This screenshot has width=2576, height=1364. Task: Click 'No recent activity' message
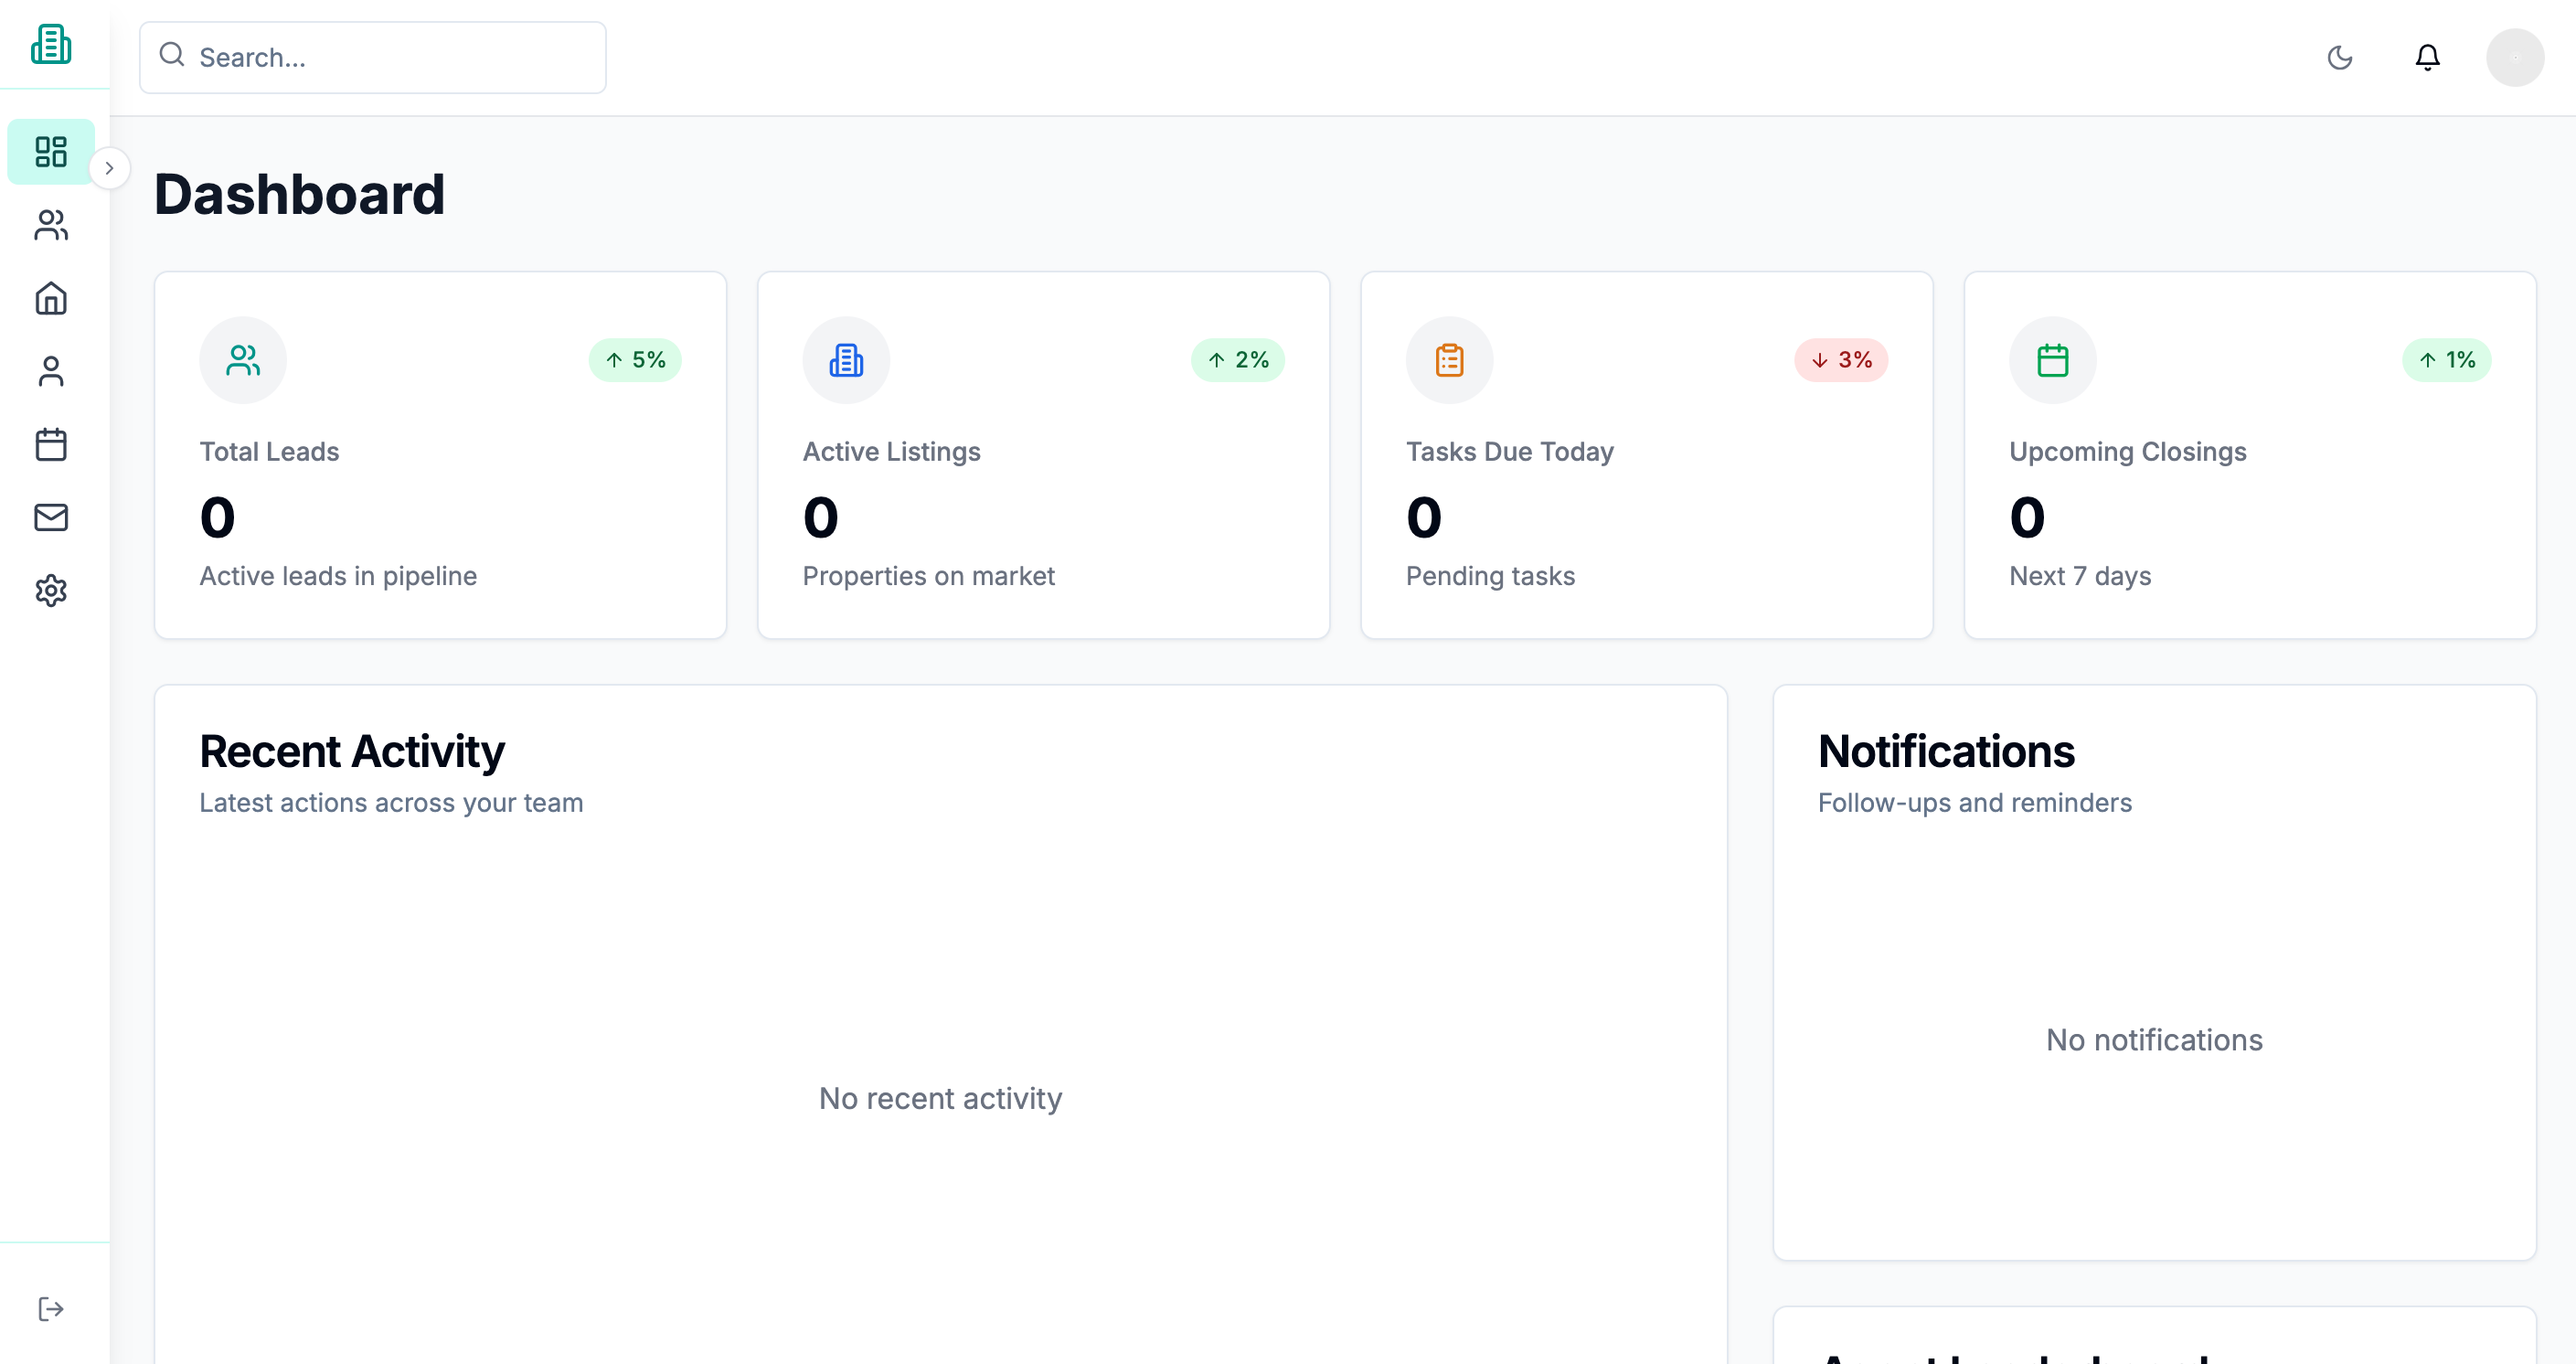940,1098
